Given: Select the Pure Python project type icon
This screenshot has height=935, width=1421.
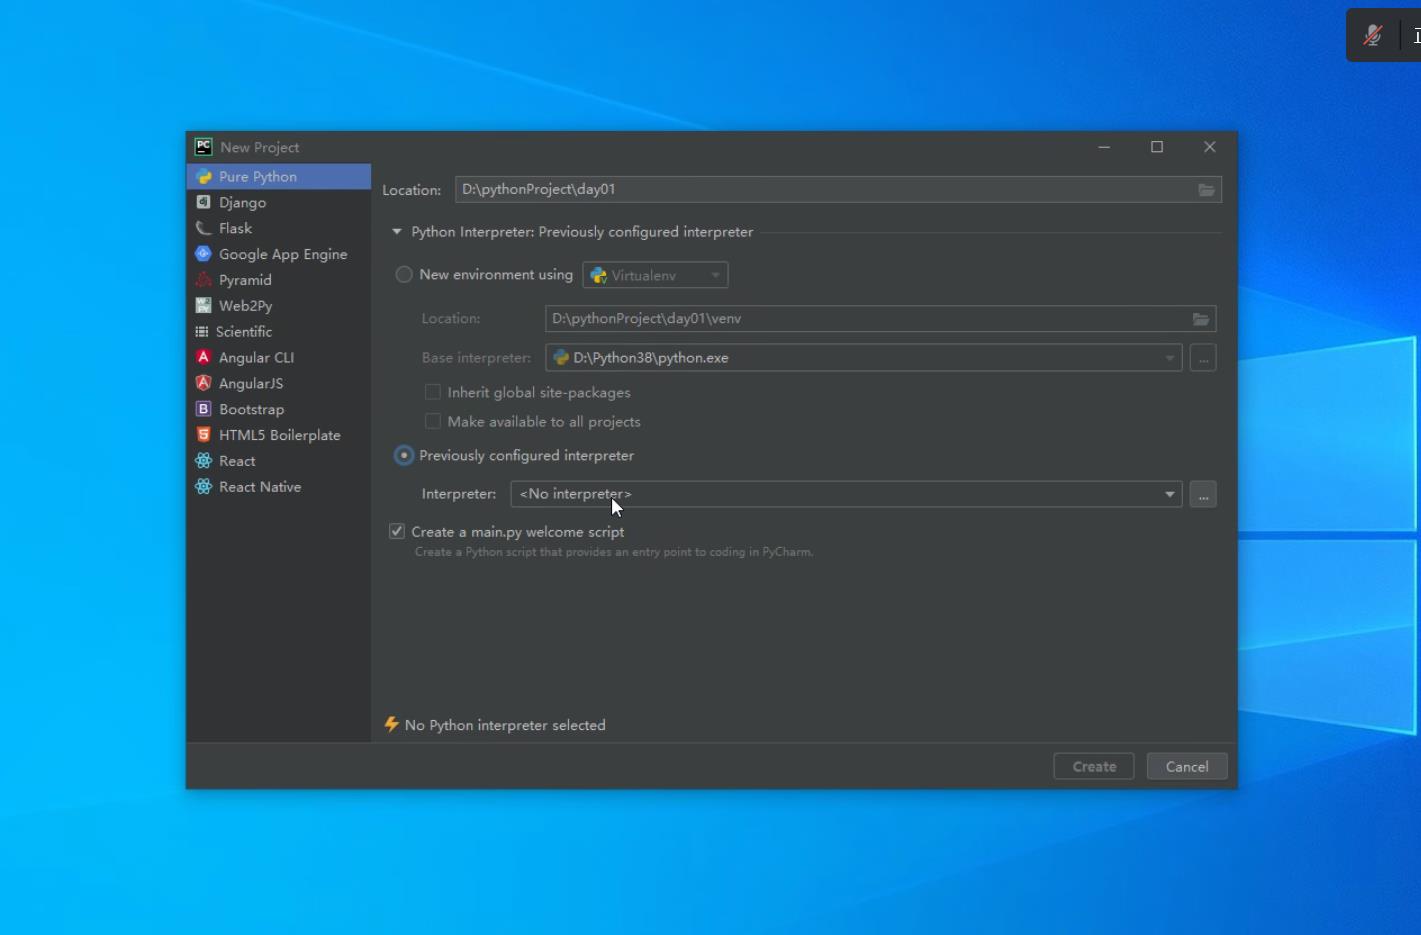Looking at the screenshot, I should tap(204, 177).
